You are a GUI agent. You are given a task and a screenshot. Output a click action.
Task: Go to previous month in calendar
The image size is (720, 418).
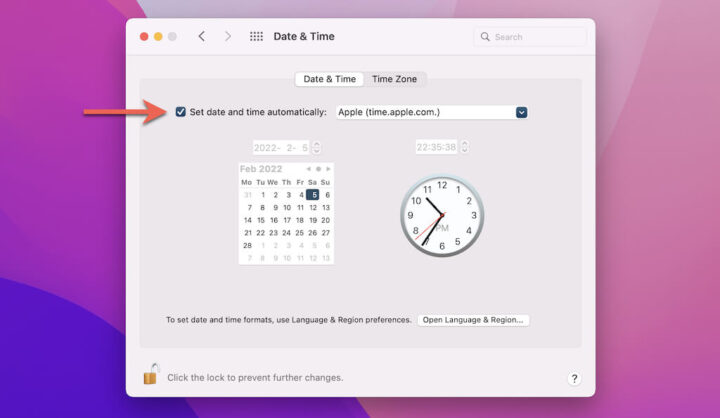pos(309,169)
